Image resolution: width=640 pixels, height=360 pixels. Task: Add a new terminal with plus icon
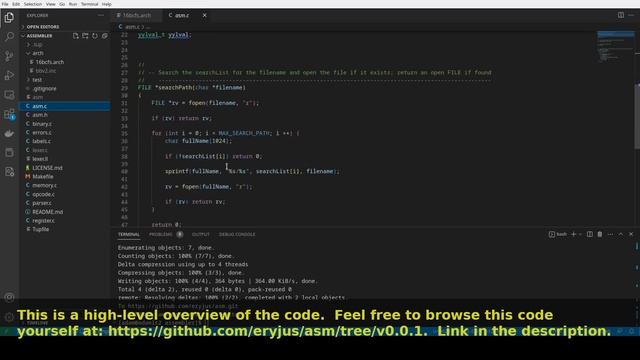pyautogui.click(x=573, y=234)
